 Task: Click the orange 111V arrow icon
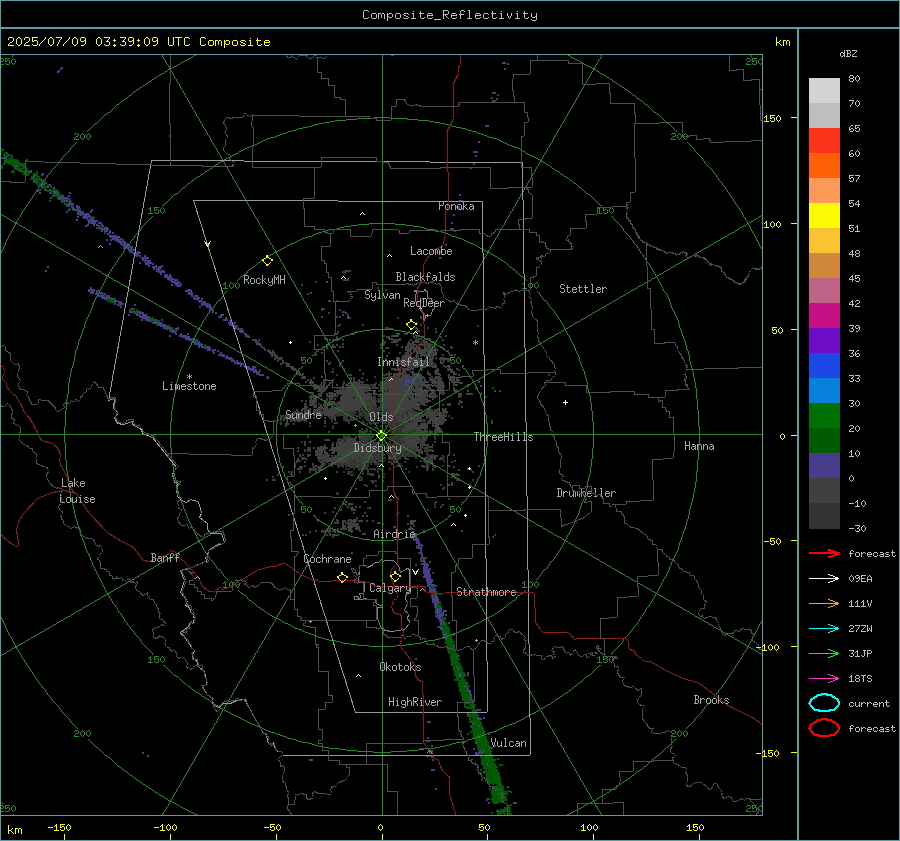pos(824,603)
